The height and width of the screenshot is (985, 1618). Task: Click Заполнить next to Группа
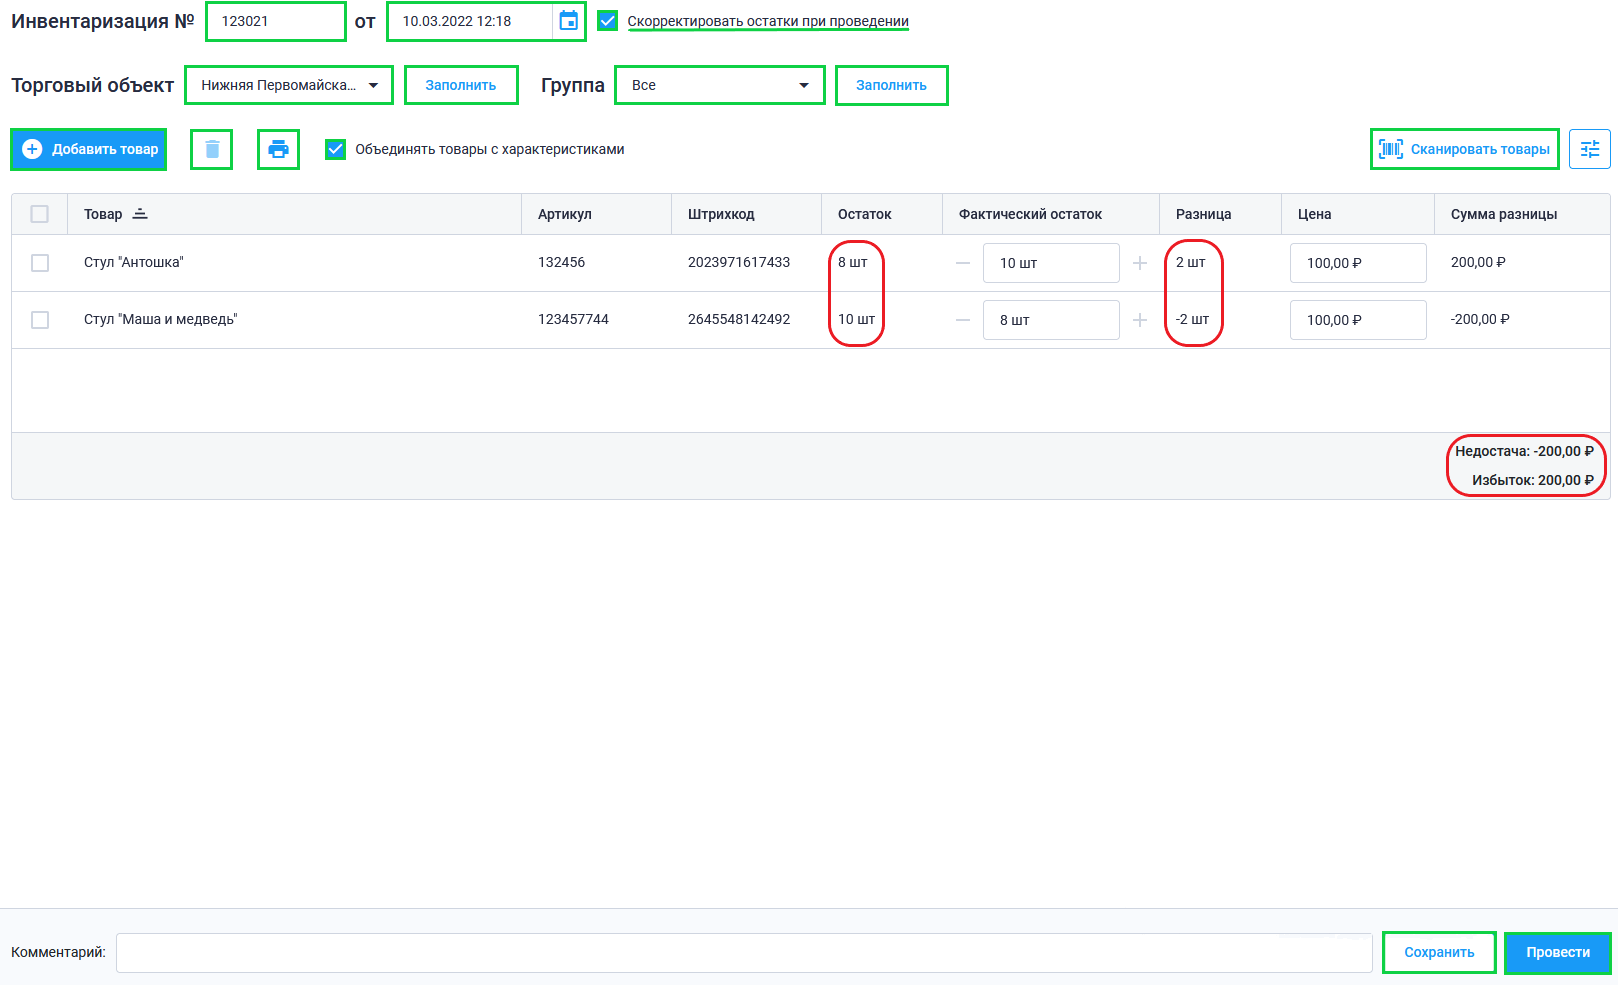point(891,85)
